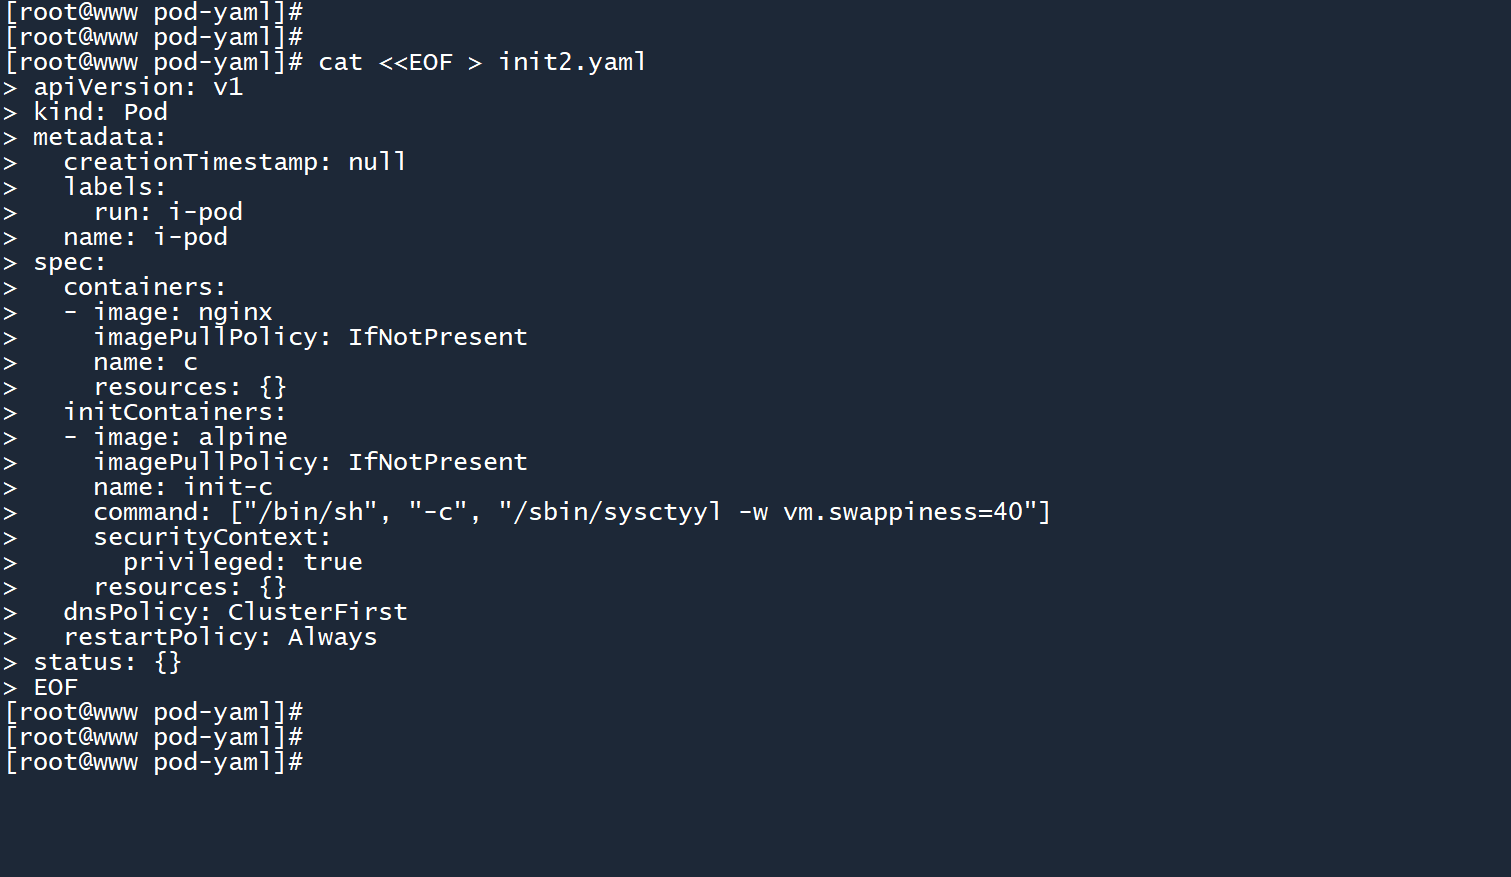Viewport: 1511px width, 877px height.
Task: Place cursor on the "labels:" line
Action: pos(115,187)
